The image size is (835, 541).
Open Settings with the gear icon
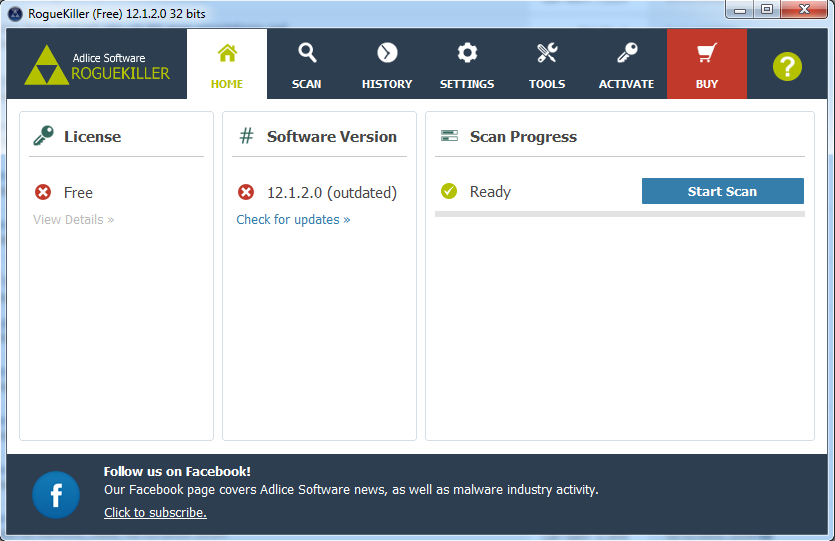click(x=467, y=64)
